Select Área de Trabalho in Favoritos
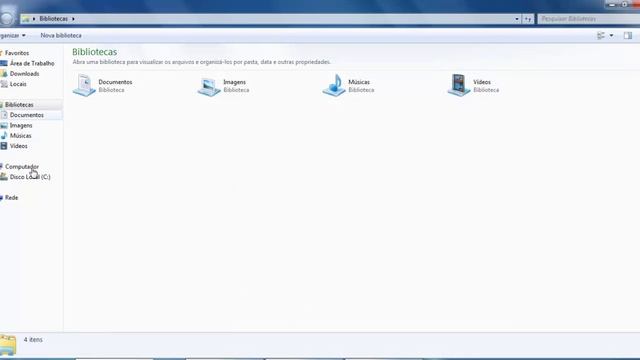 tap(32, 63)
